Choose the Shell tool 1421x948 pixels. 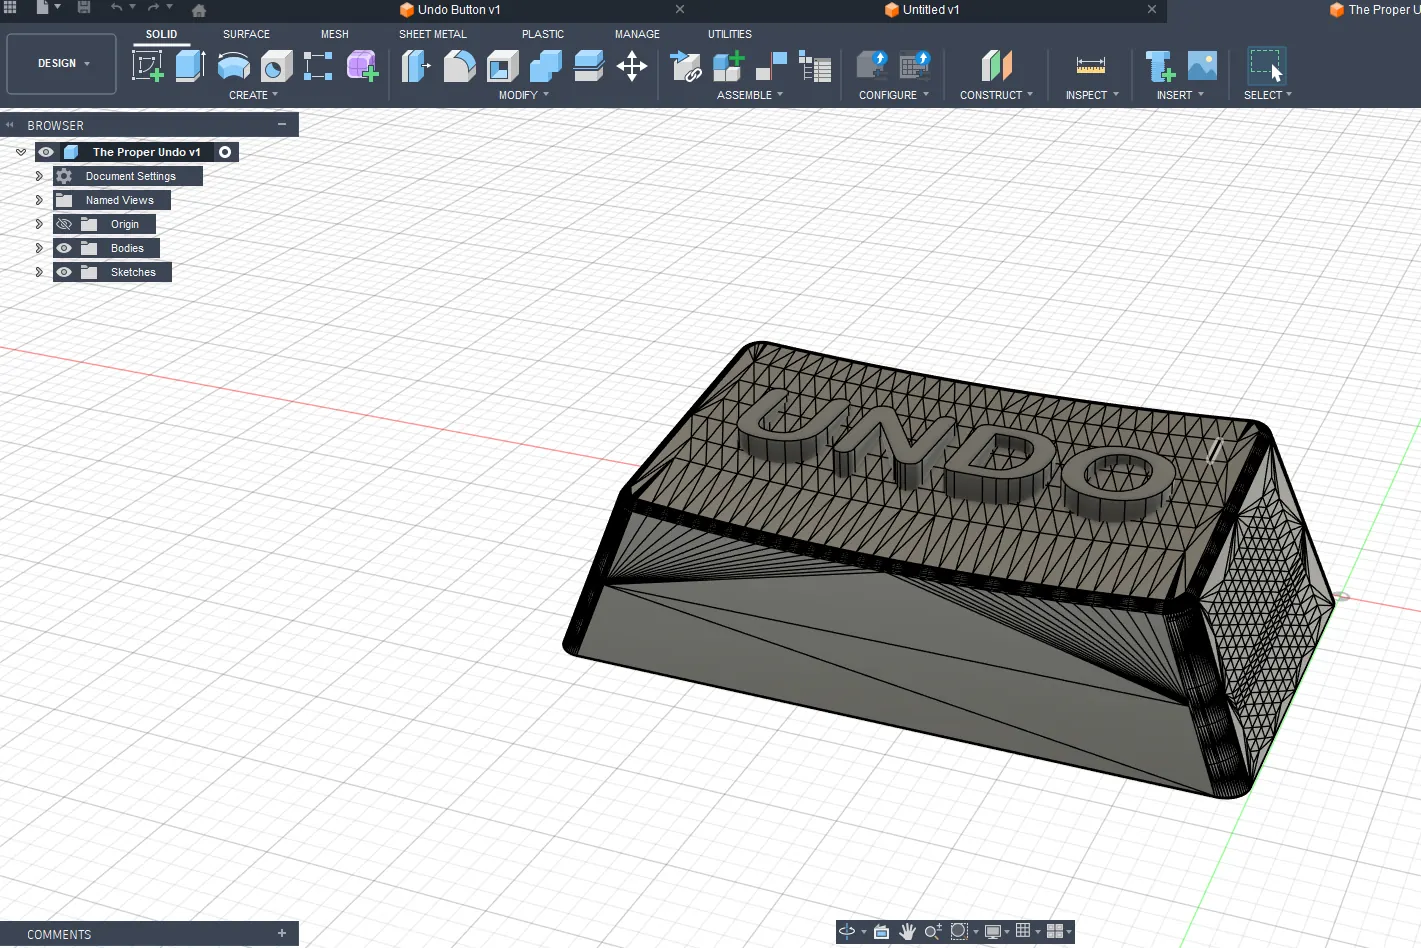tap(502, 66)
